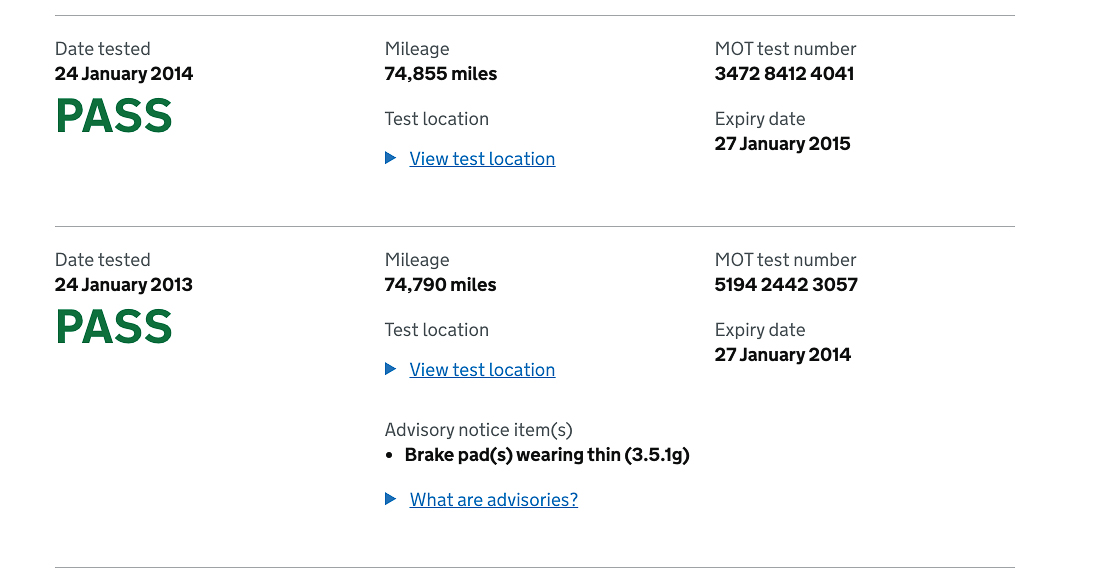Click the green PASS result for 24 January 2013
Image resolution: width=1098 pixels, height=572 pixels.
(x=113, y=326)
